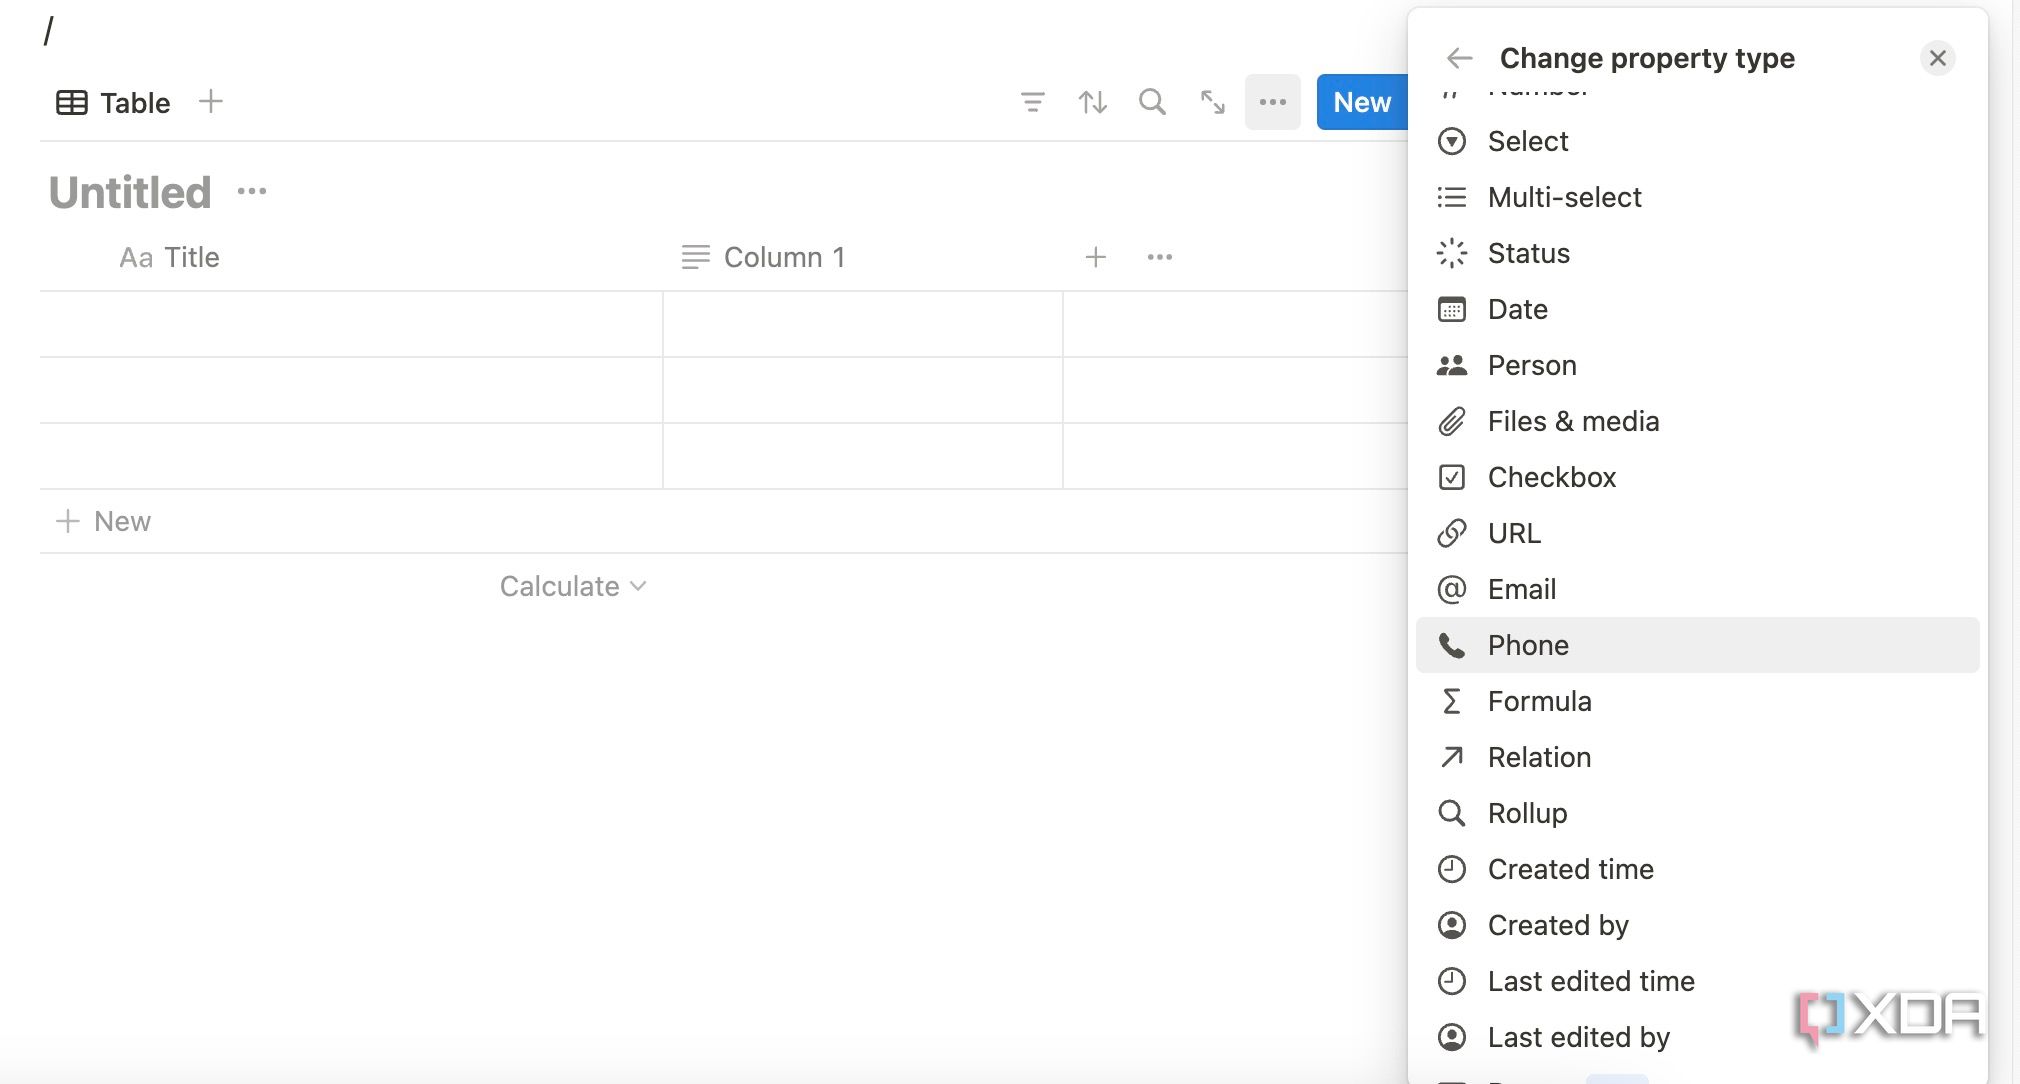2020x1084 pixels.
Task: Open the view options three-dot button
Action: pos(1272,102)
